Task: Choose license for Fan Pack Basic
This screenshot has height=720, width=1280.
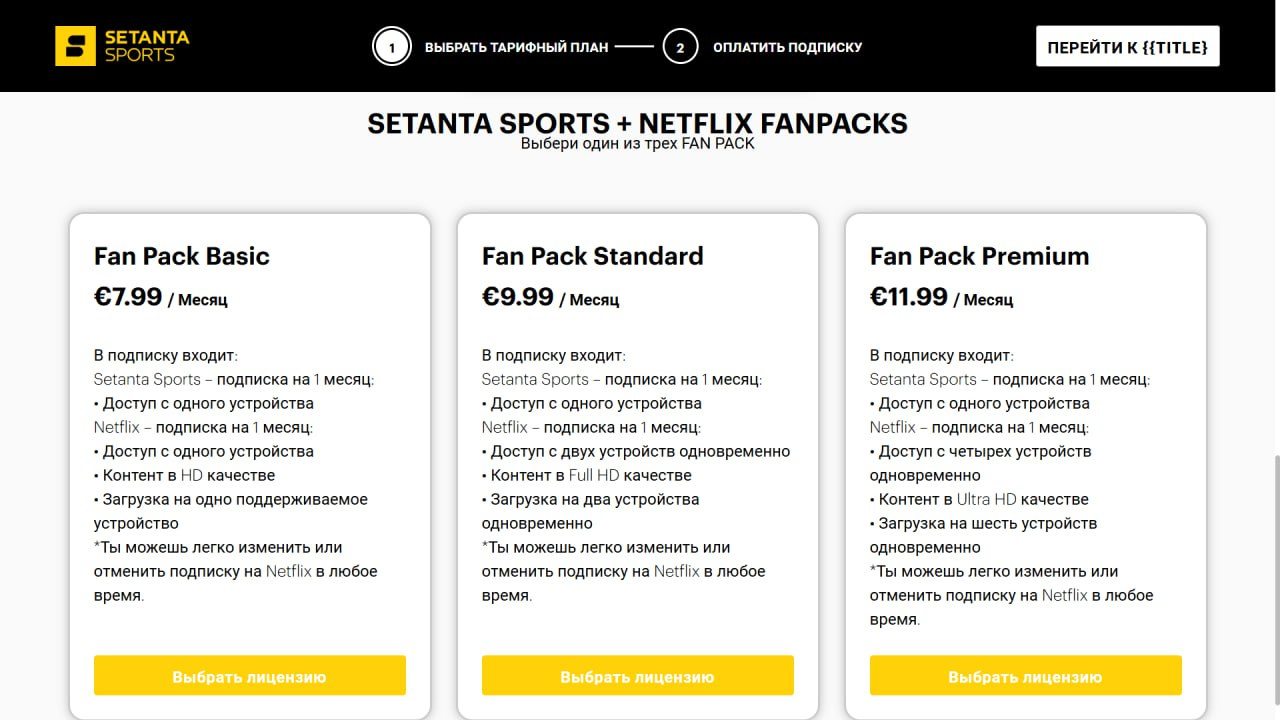Action: click(x=249, y=676)
